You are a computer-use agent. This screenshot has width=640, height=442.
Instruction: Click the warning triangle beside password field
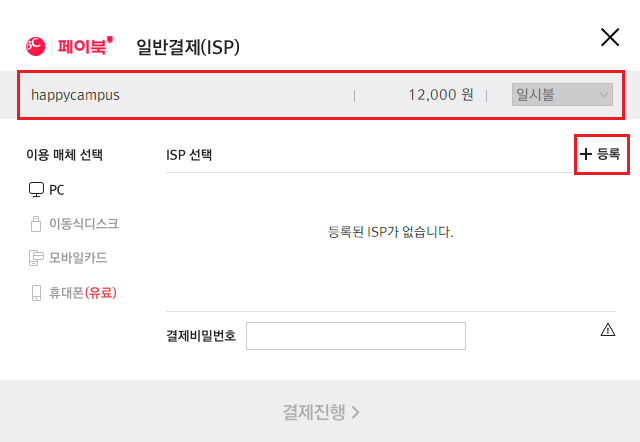coord(608,330)
